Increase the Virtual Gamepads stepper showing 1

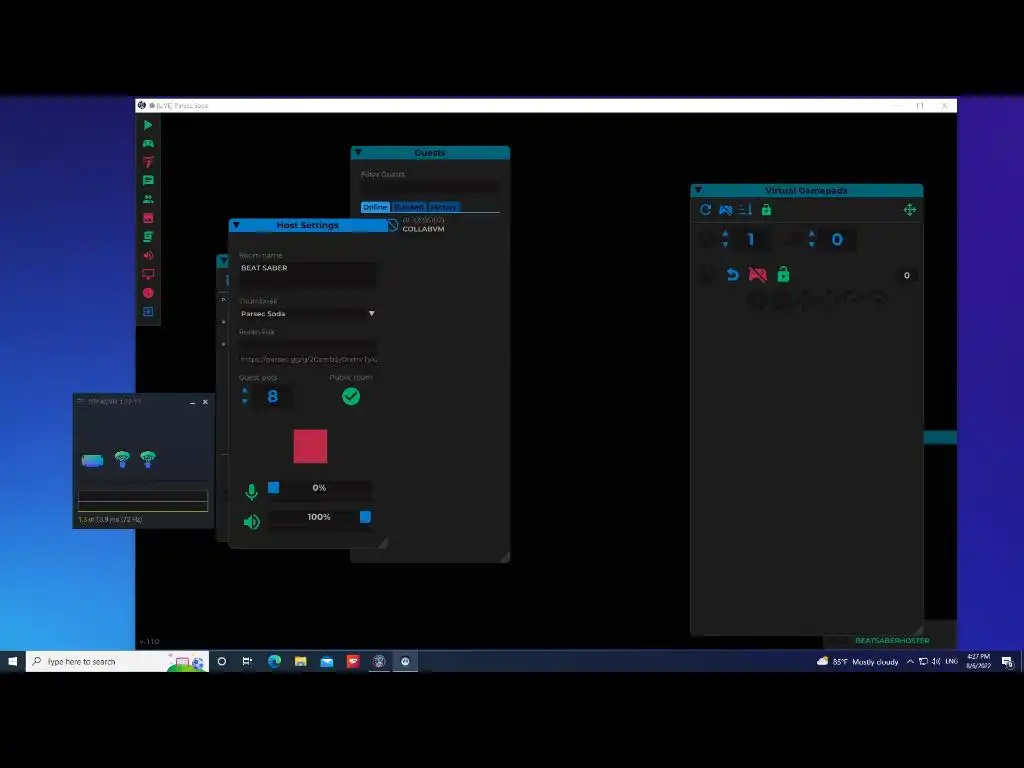(725, 233)
